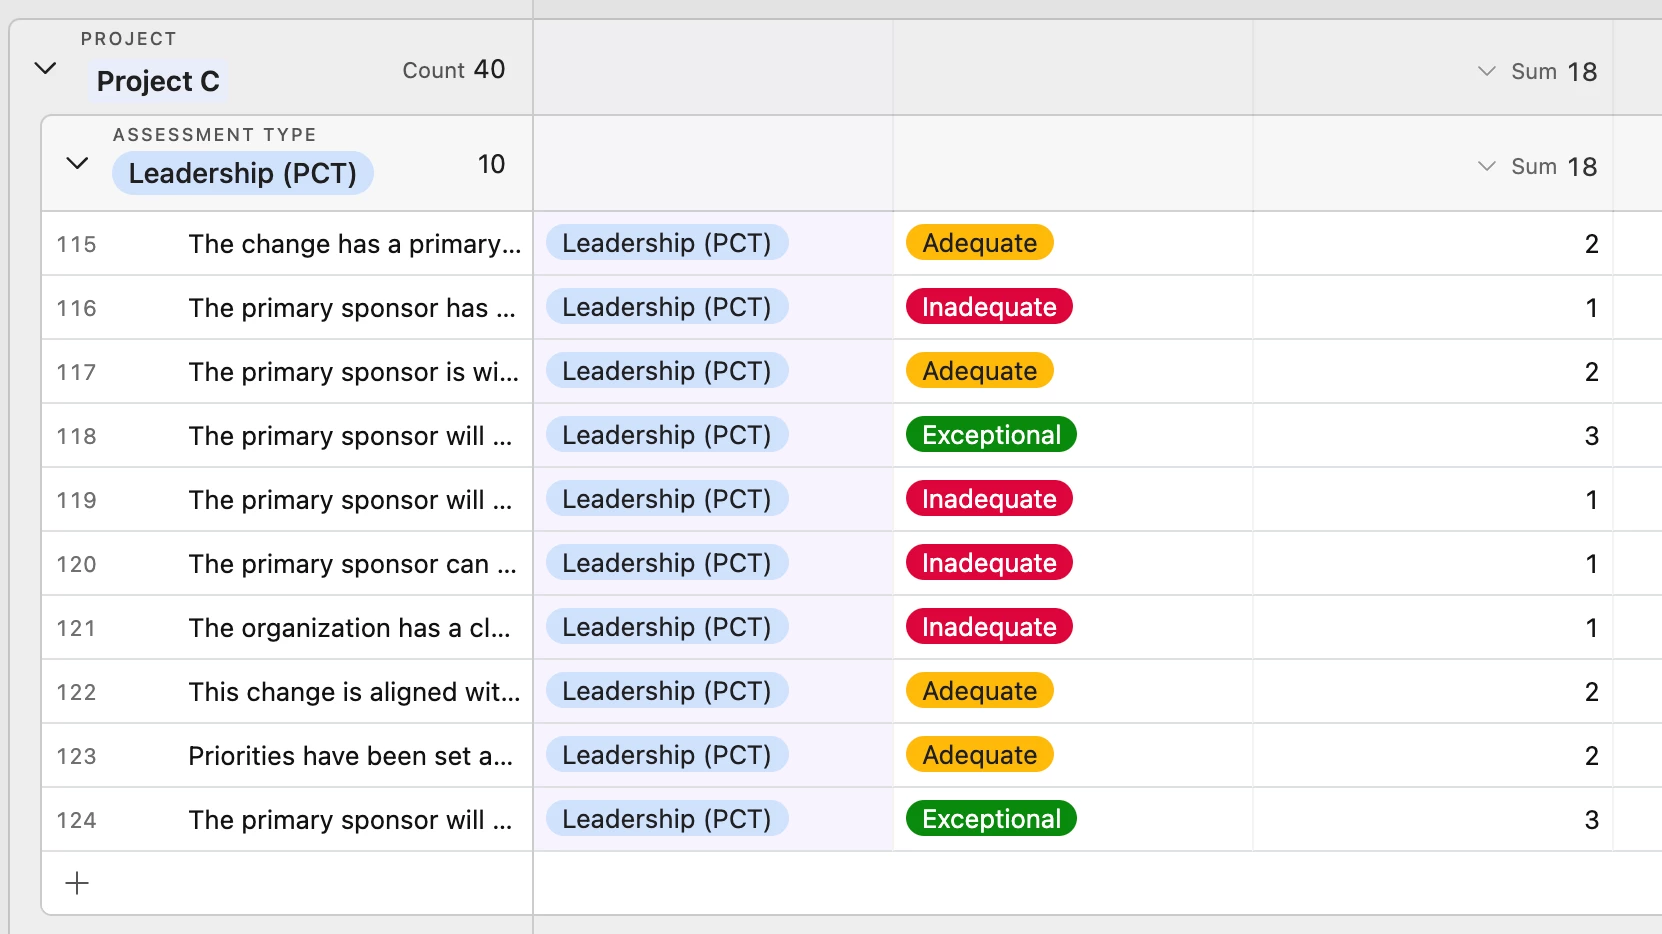This screenshot has height=934, width=1662.
Task: Open record 119 'The primary sponsor will ...'
Action: [350, 500]
